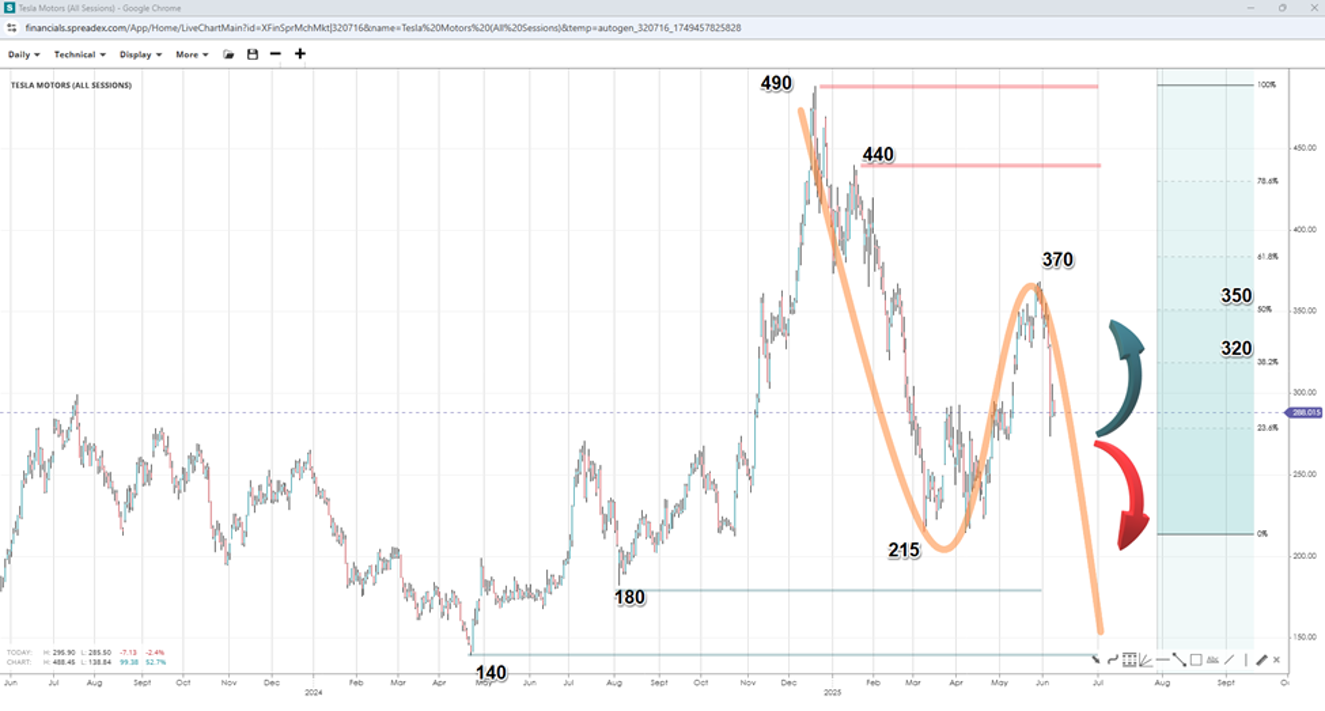The image size is (1325, 711).
Task: Click the browser address bar URL
Action: tap(380, 28)
